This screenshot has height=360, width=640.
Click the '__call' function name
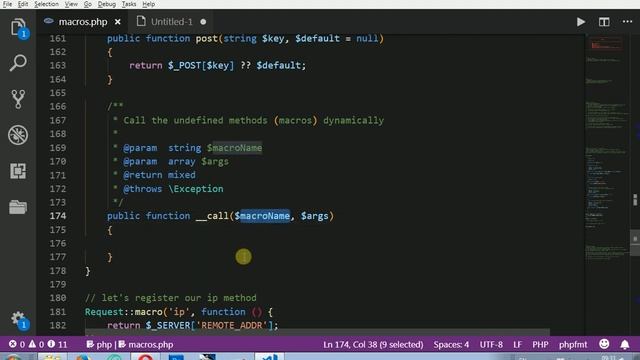212,216
